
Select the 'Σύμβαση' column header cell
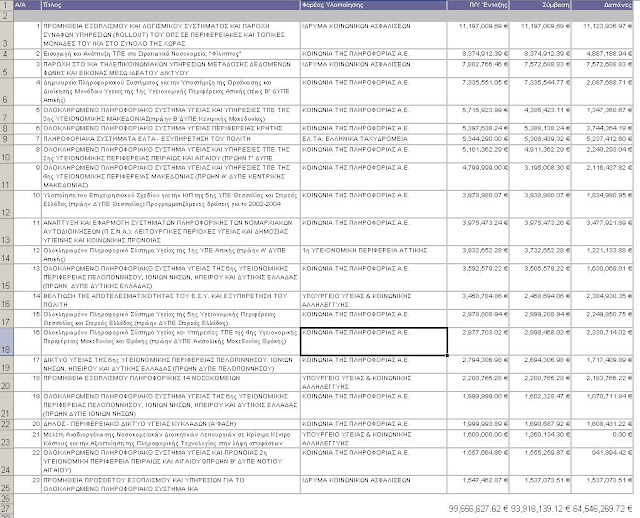tap(540, 5)
